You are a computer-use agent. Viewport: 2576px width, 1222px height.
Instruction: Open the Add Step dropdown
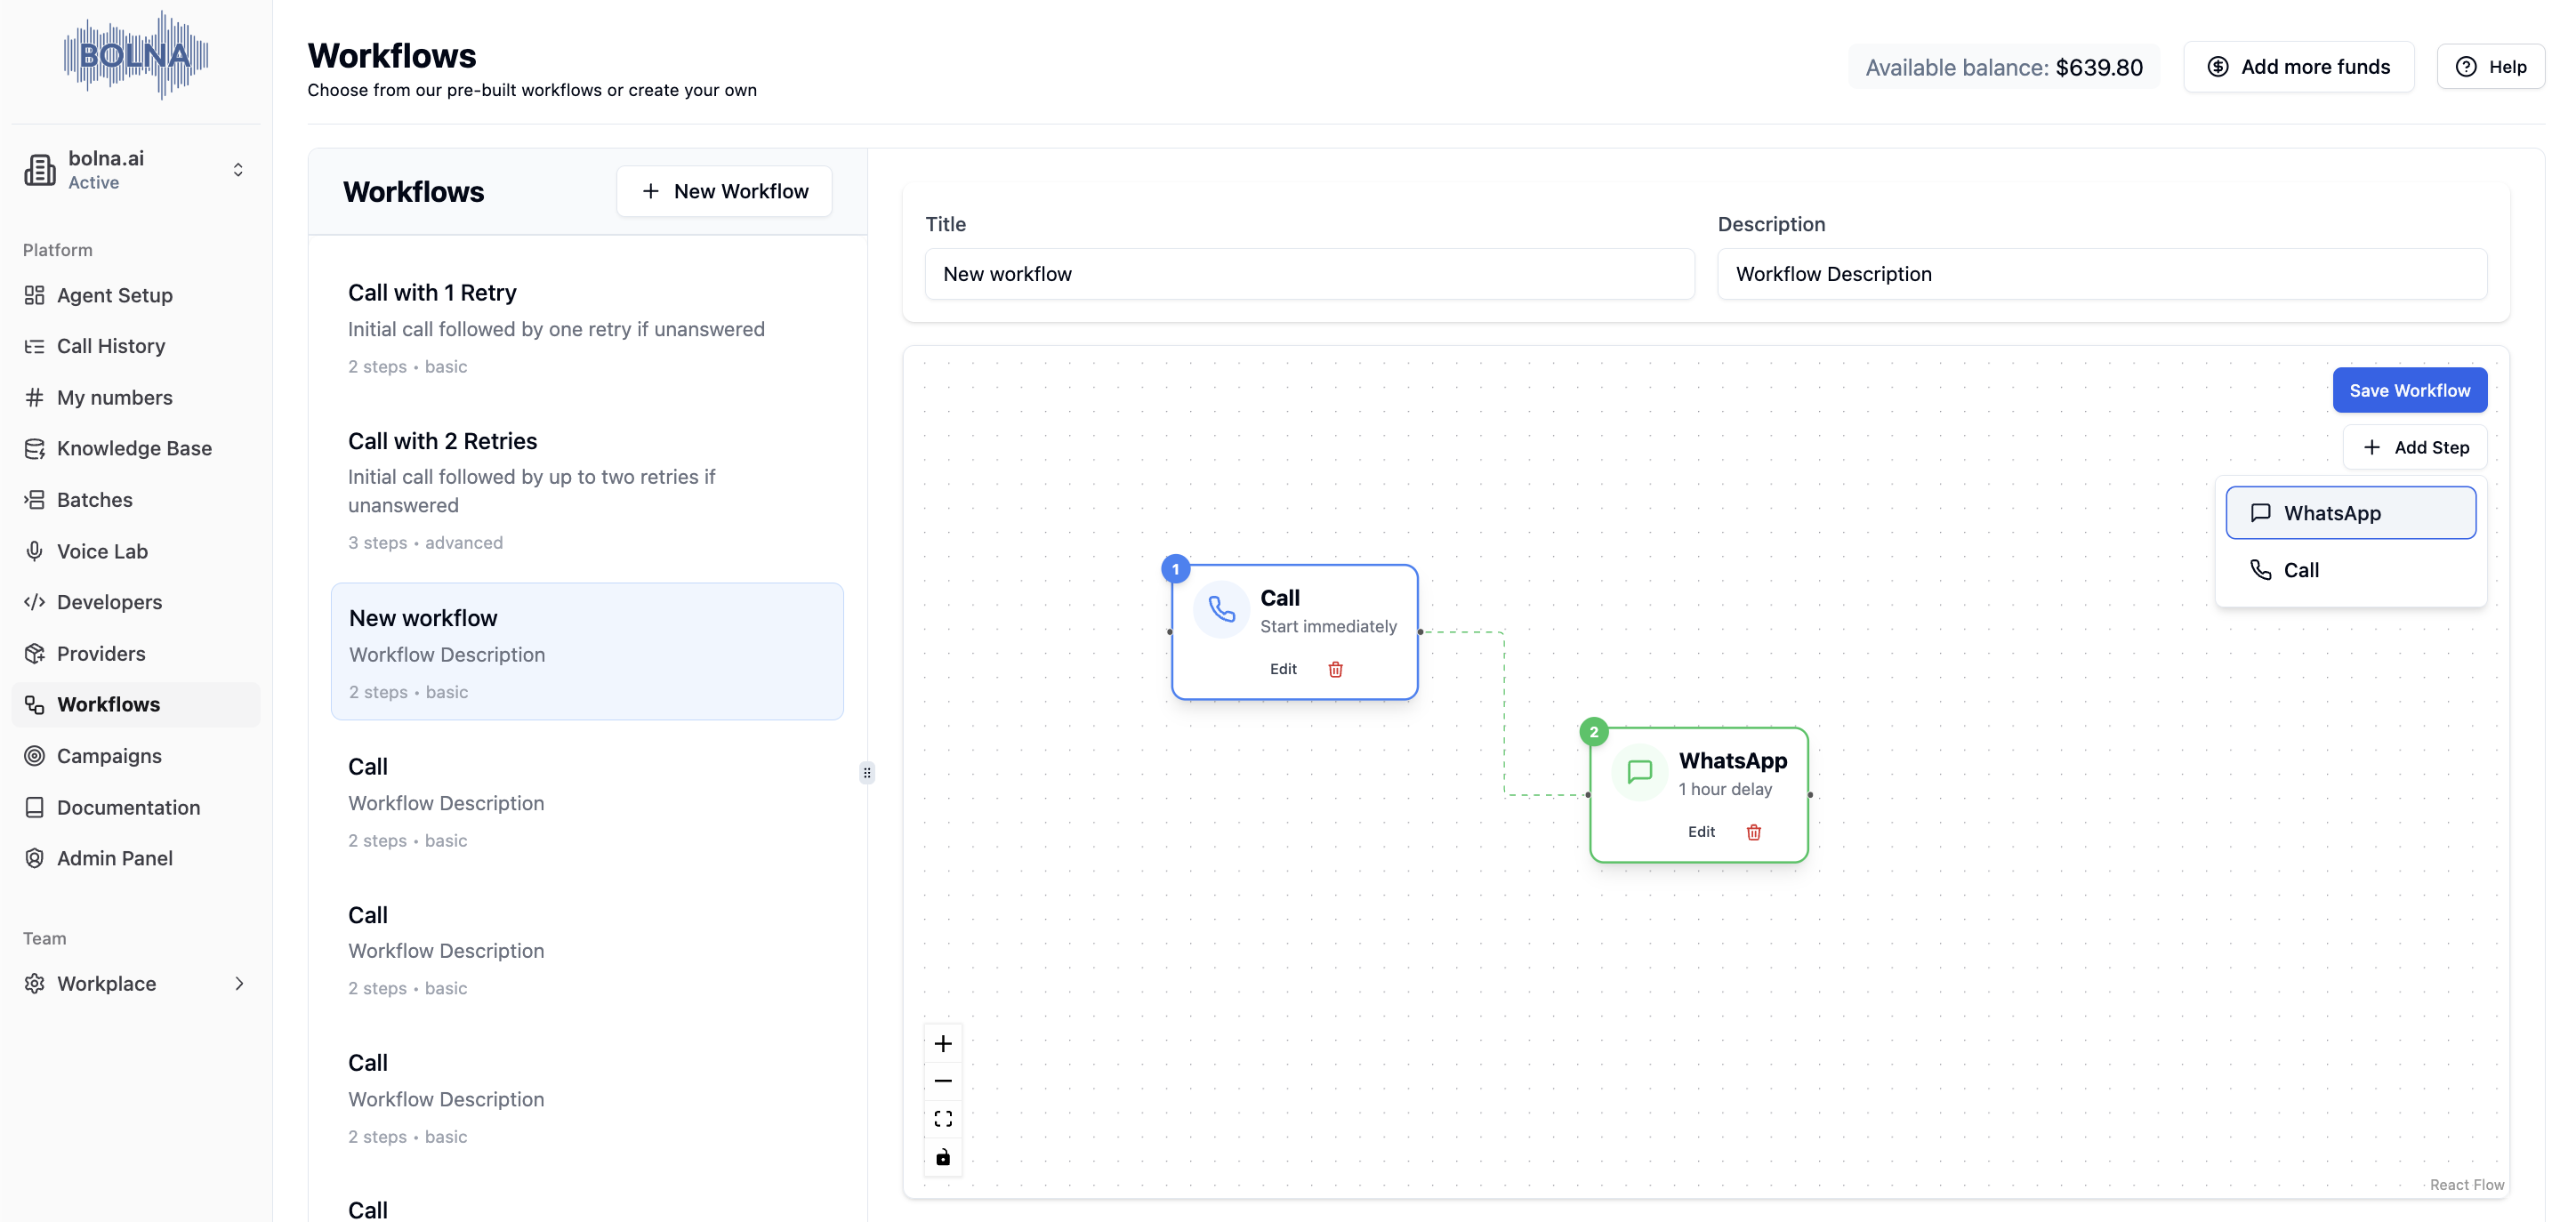(x=2414, y=447)
